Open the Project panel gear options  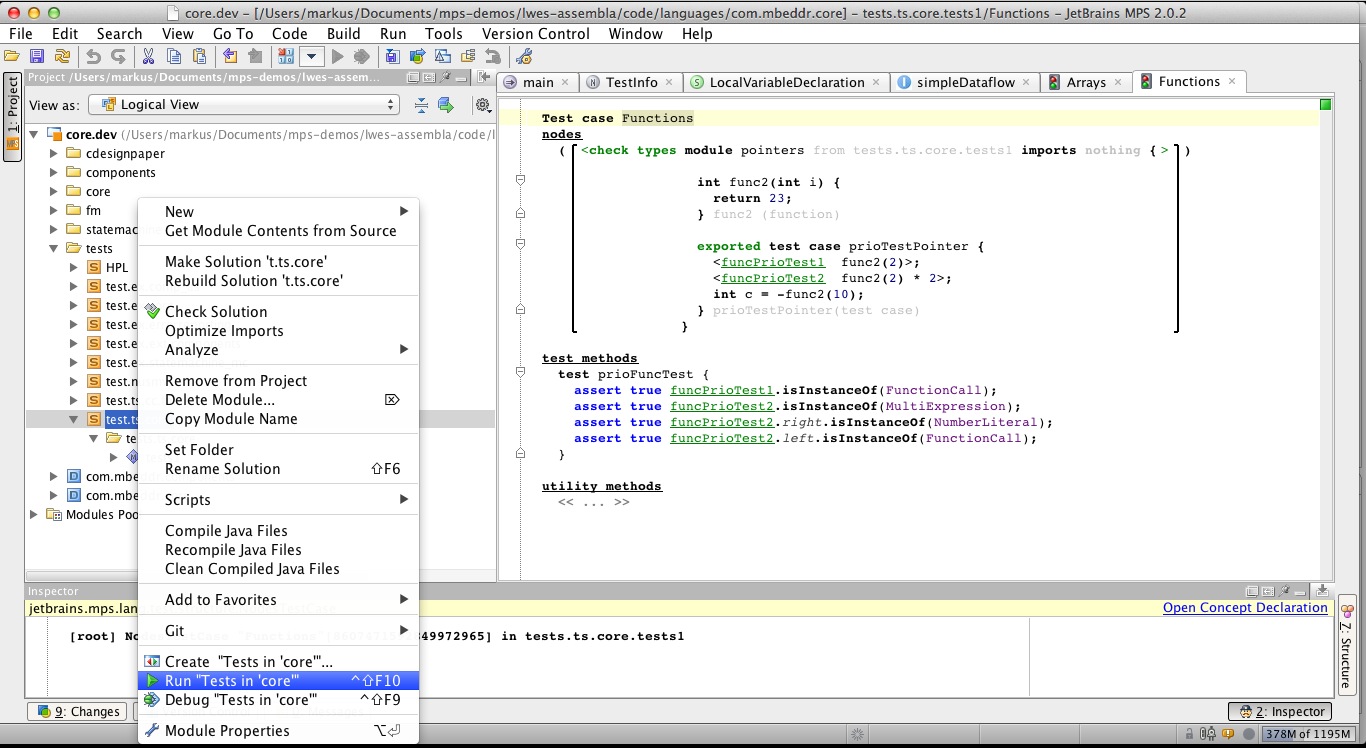[x=483, y=105]
